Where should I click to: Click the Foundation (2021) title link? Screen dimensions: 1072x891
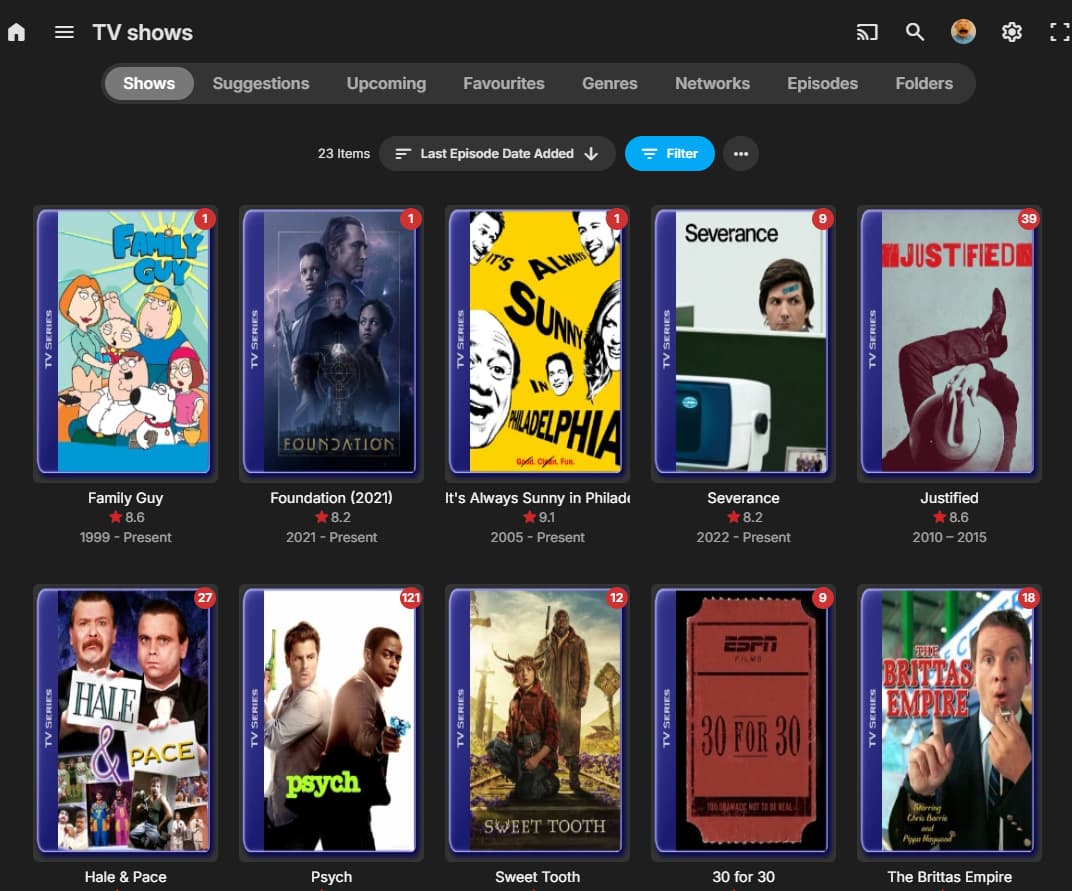point(332,498)
